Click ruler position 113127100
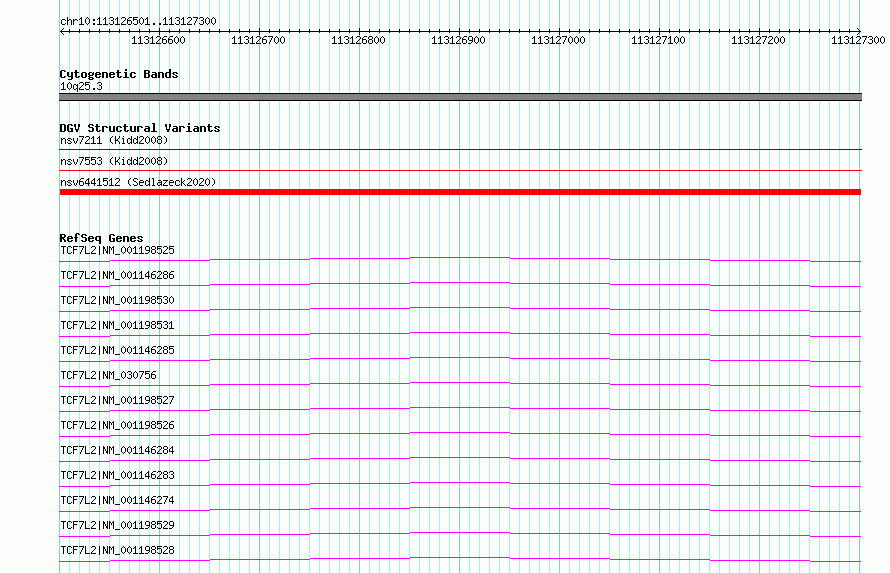 [x=658, y=40]
